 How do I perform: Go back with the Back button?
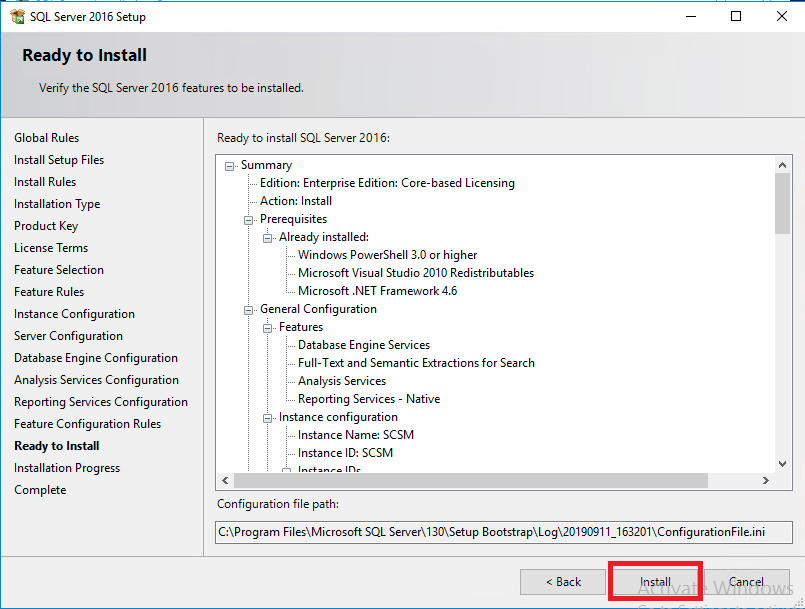pos(562,582)
